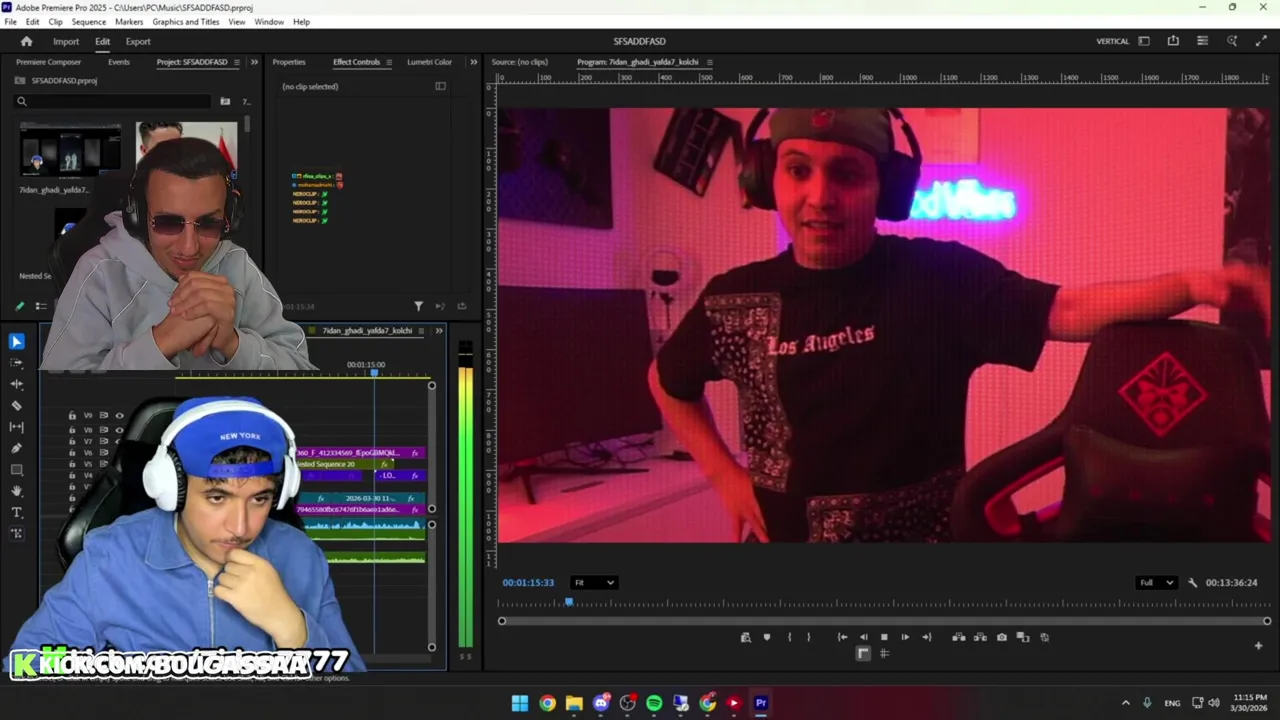Select the Selection tool arrow
This screenshot has height=720, width=1280.
(17, 342)
